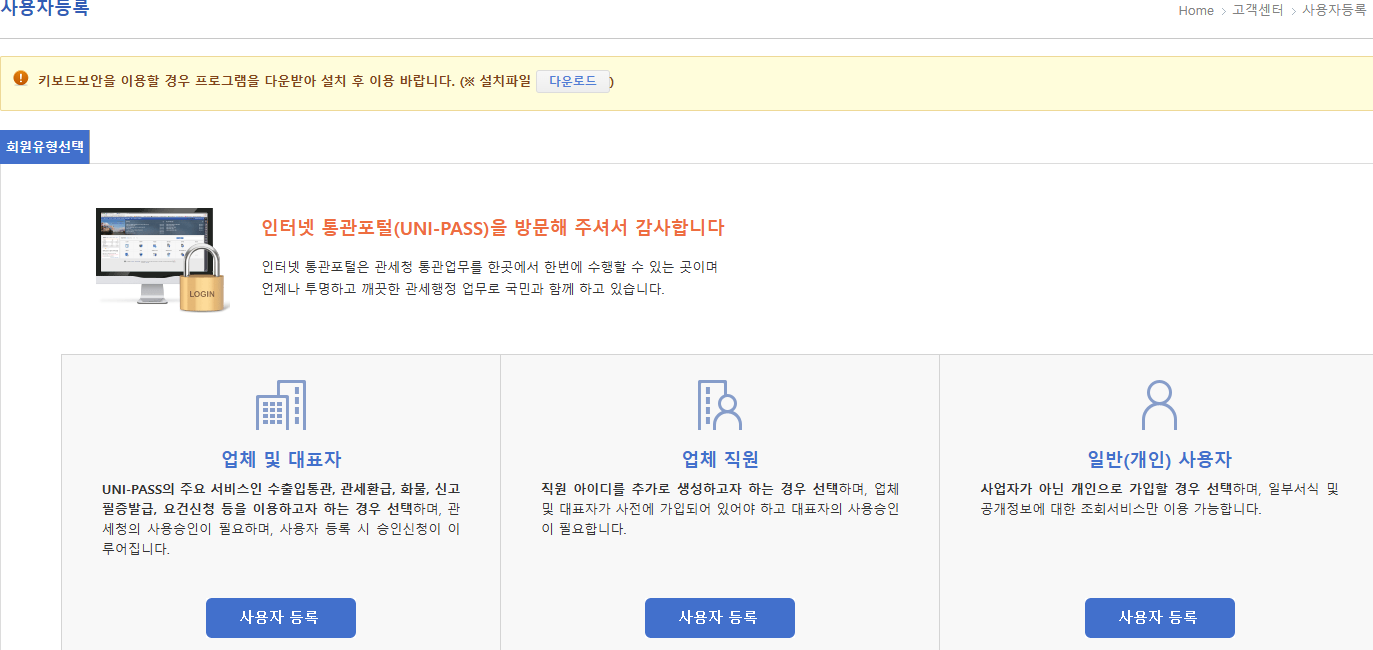
Task: Click 사용자 등록 under 업체 직원
Action: coord(720,618)
